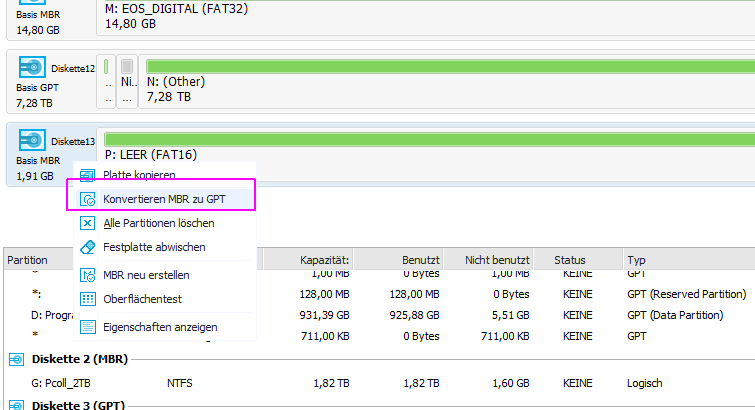Click the Alle Partitionen löschen X icon

click(87, 223)
